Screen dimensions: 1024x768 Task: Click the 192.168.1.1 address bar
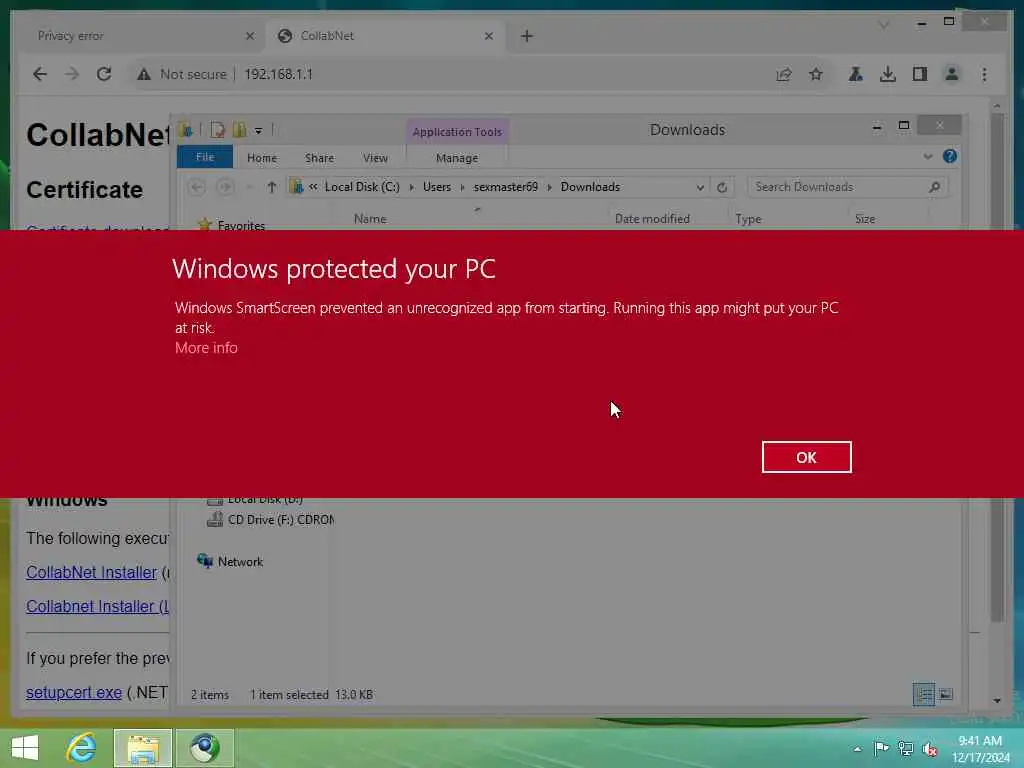(x=278, y=74)
